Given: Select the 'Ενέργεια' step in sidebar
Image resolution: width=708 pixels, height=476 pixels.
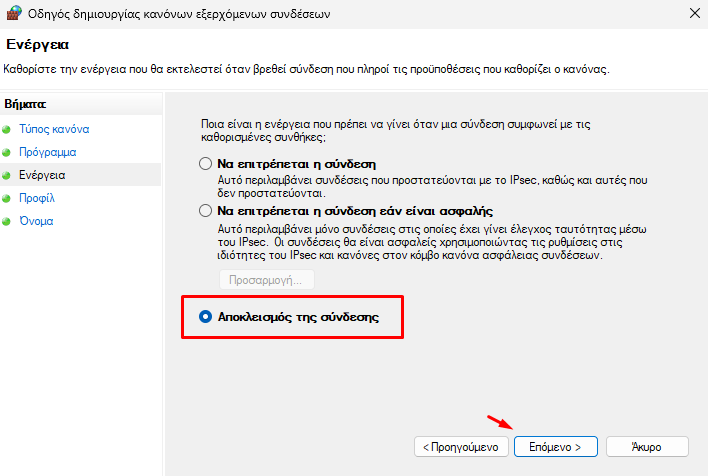Looking at the screenshot, I should pos(42,175).
